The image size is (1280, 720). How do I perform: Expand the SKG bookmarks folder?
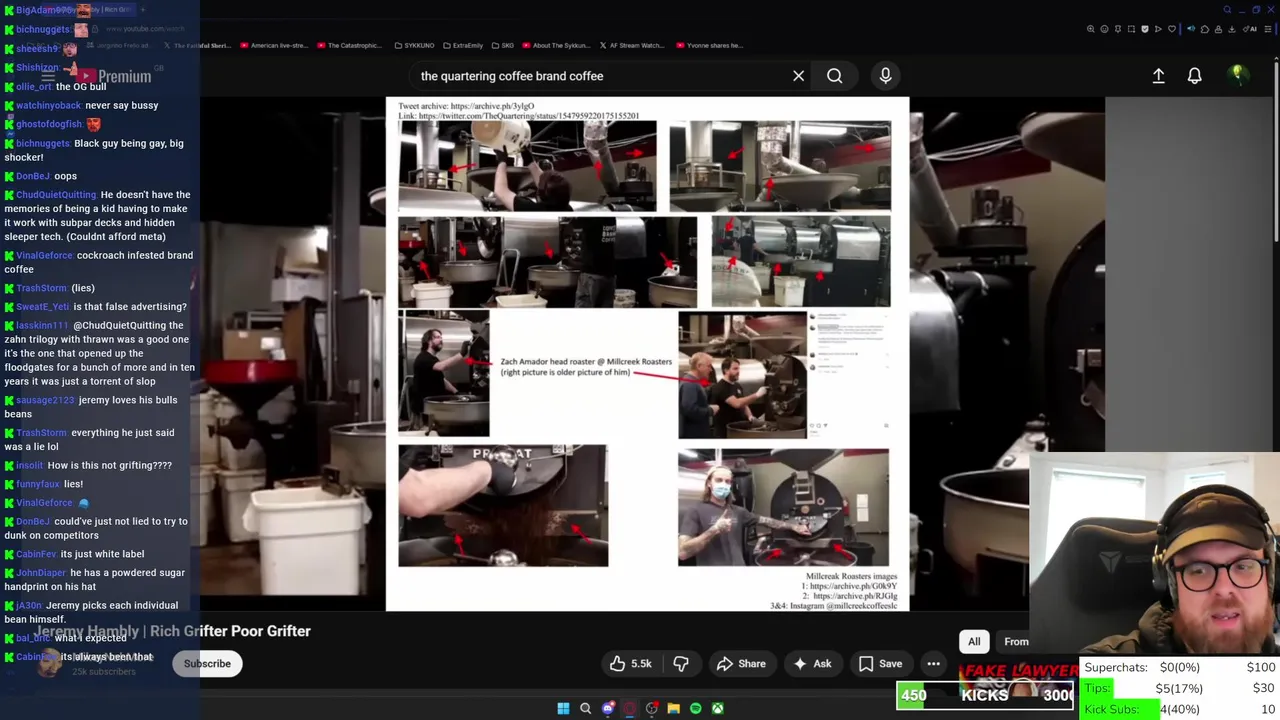click(x=503, y=45)
